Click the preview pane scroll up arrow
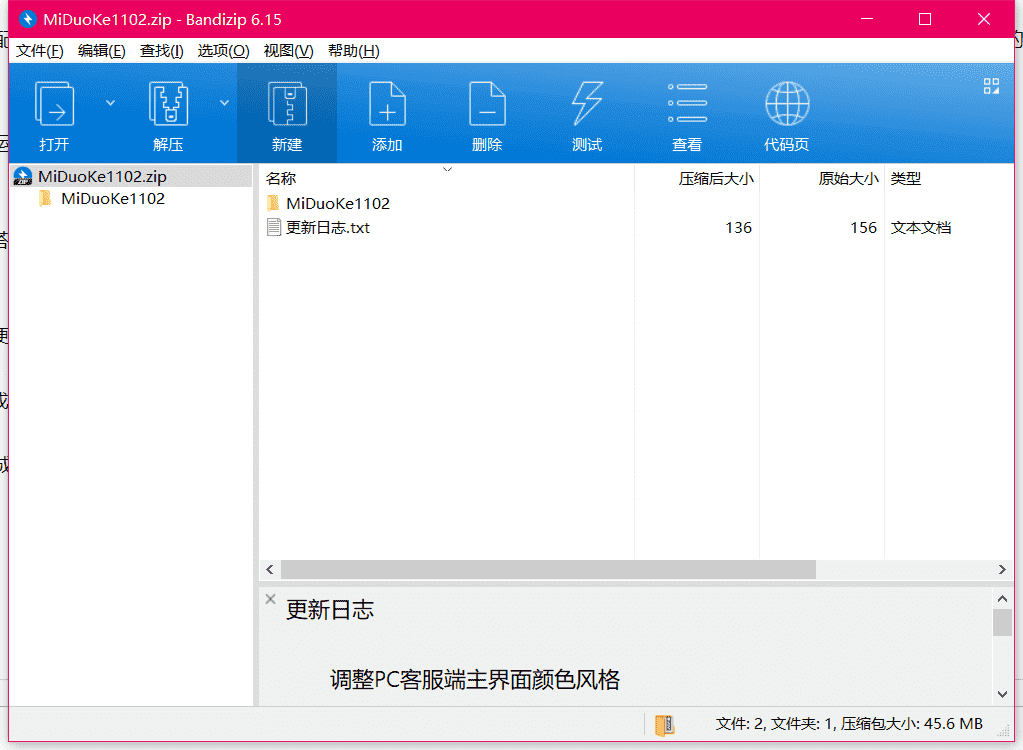The height and width of the screenshot is (750, 1023). pos(1003,598)
